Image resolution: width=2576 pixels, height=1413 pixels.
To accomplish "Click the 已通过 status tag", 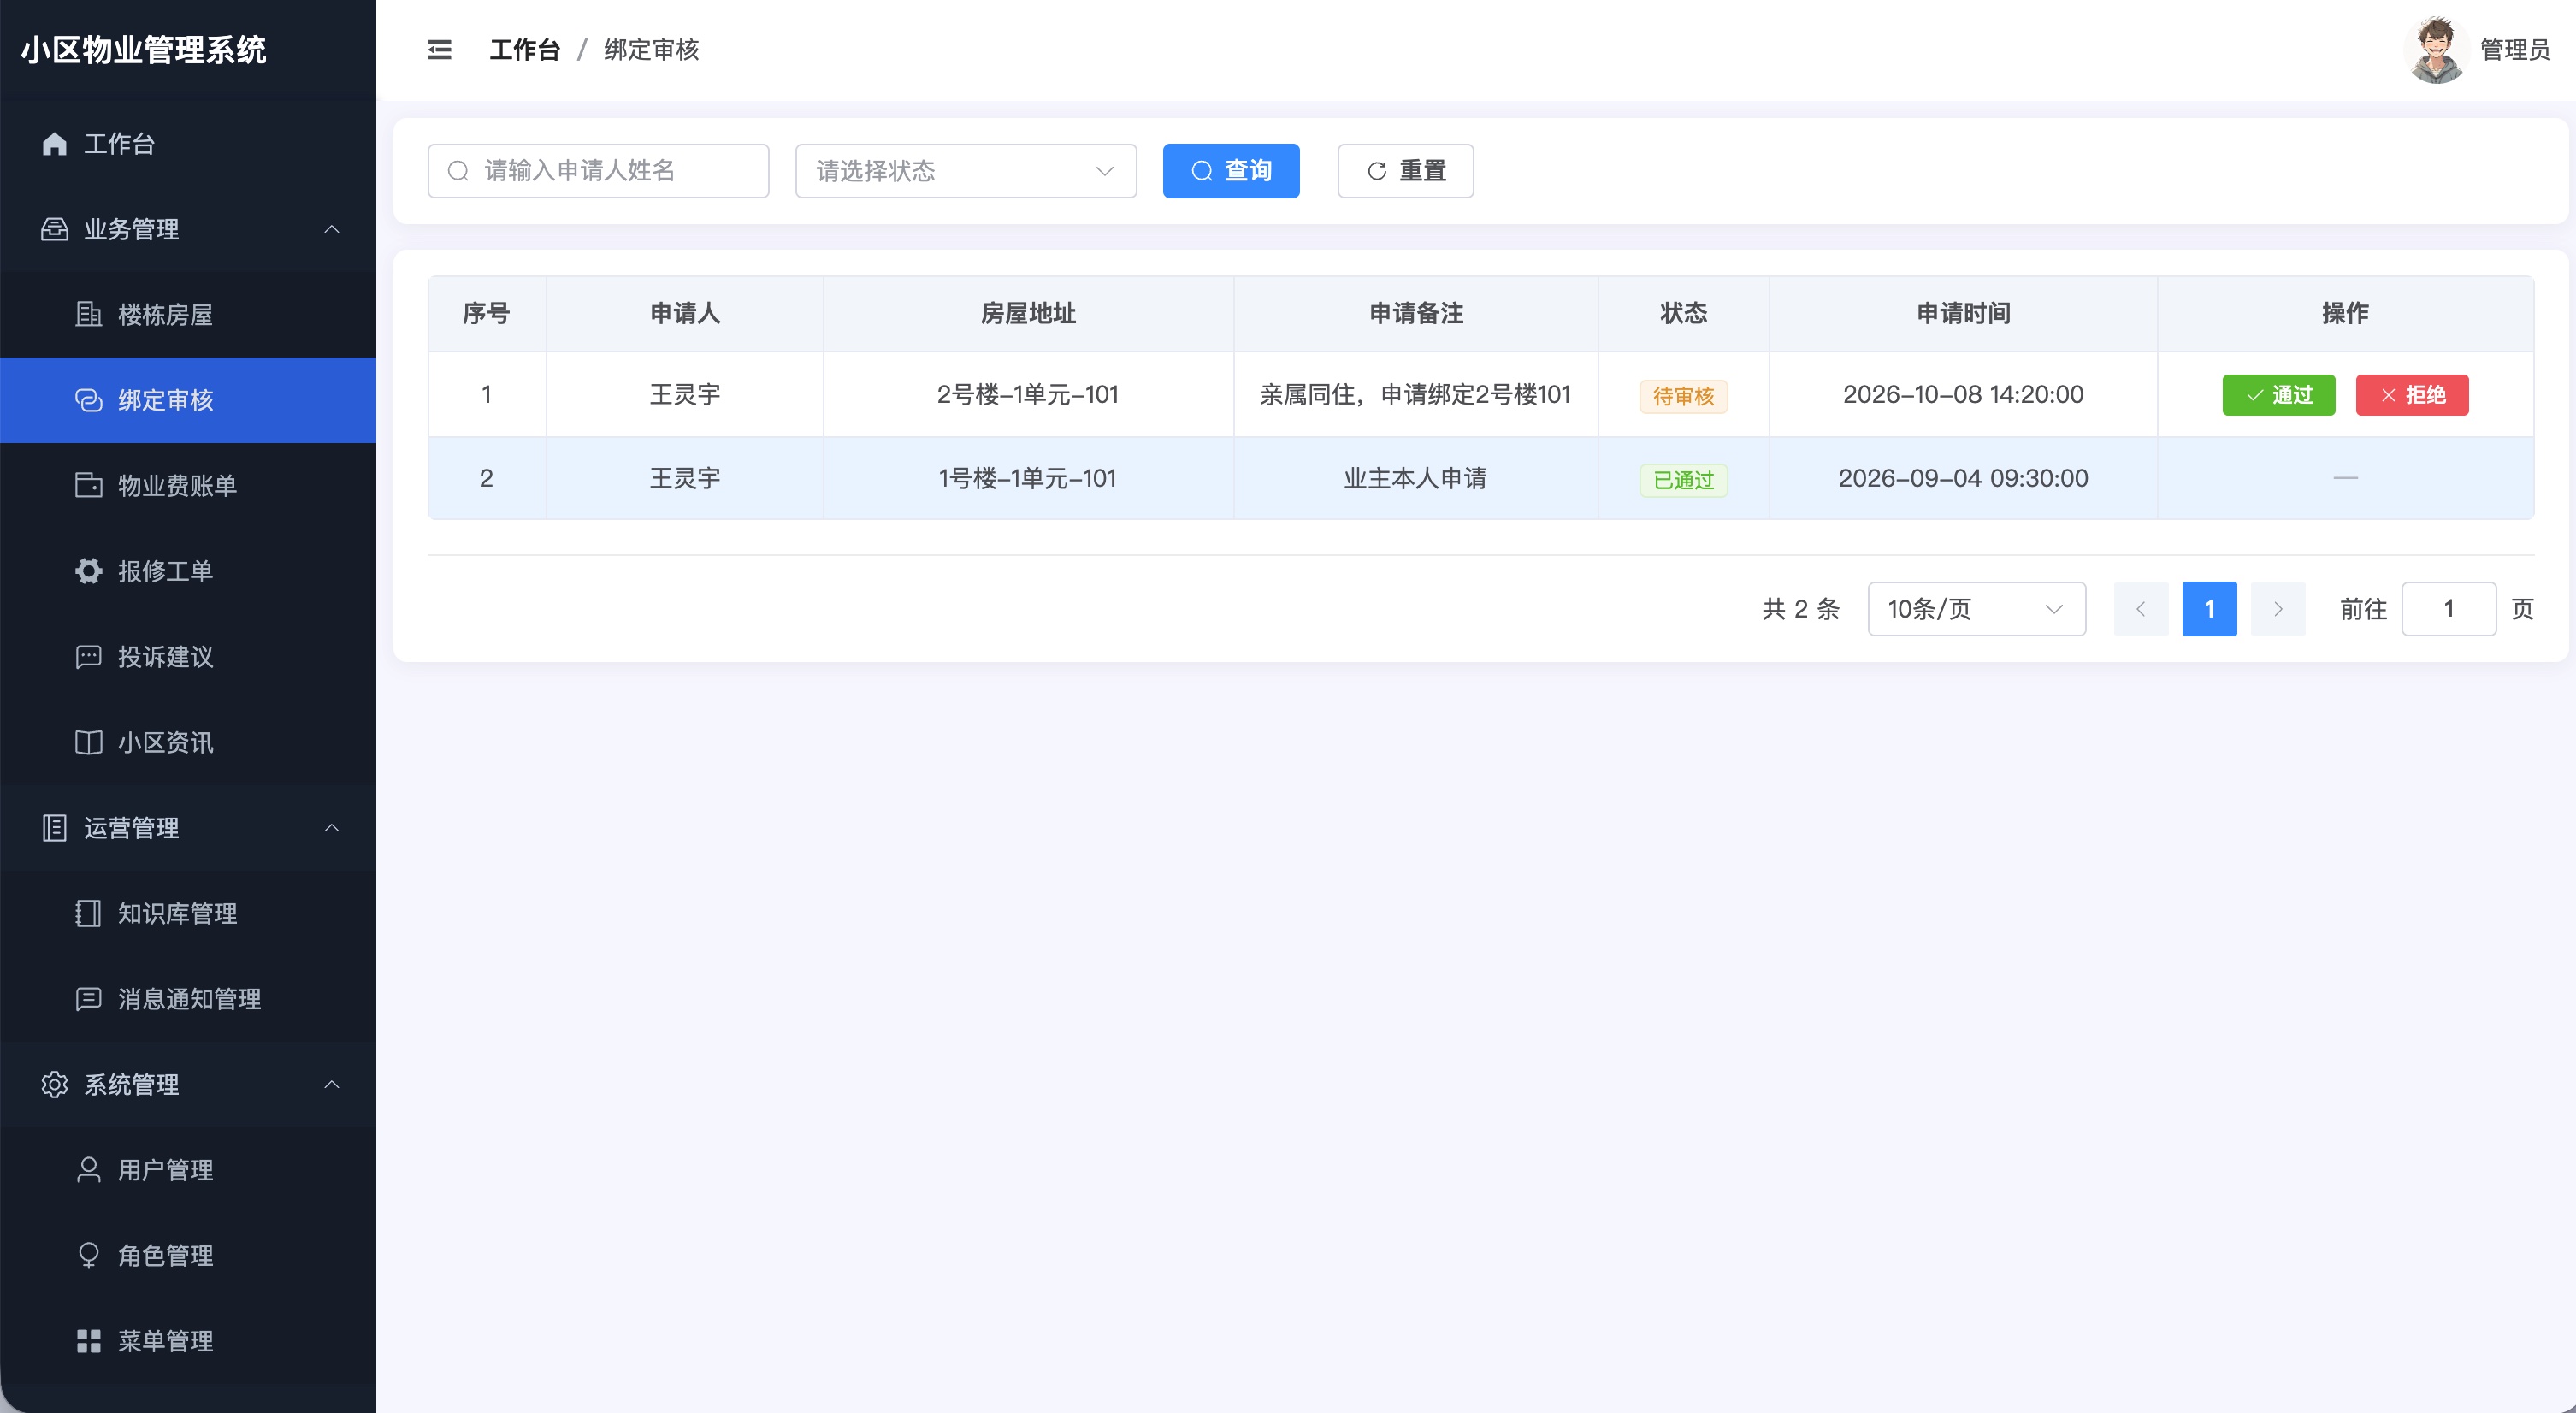I will pyautogui.click(x=1684, y=480).
